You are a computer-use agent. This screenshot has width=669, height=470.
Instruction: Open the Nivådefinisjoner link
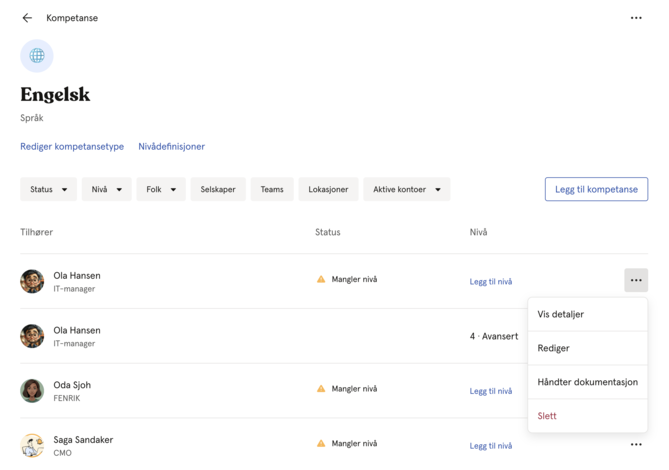tap(172, 146)
